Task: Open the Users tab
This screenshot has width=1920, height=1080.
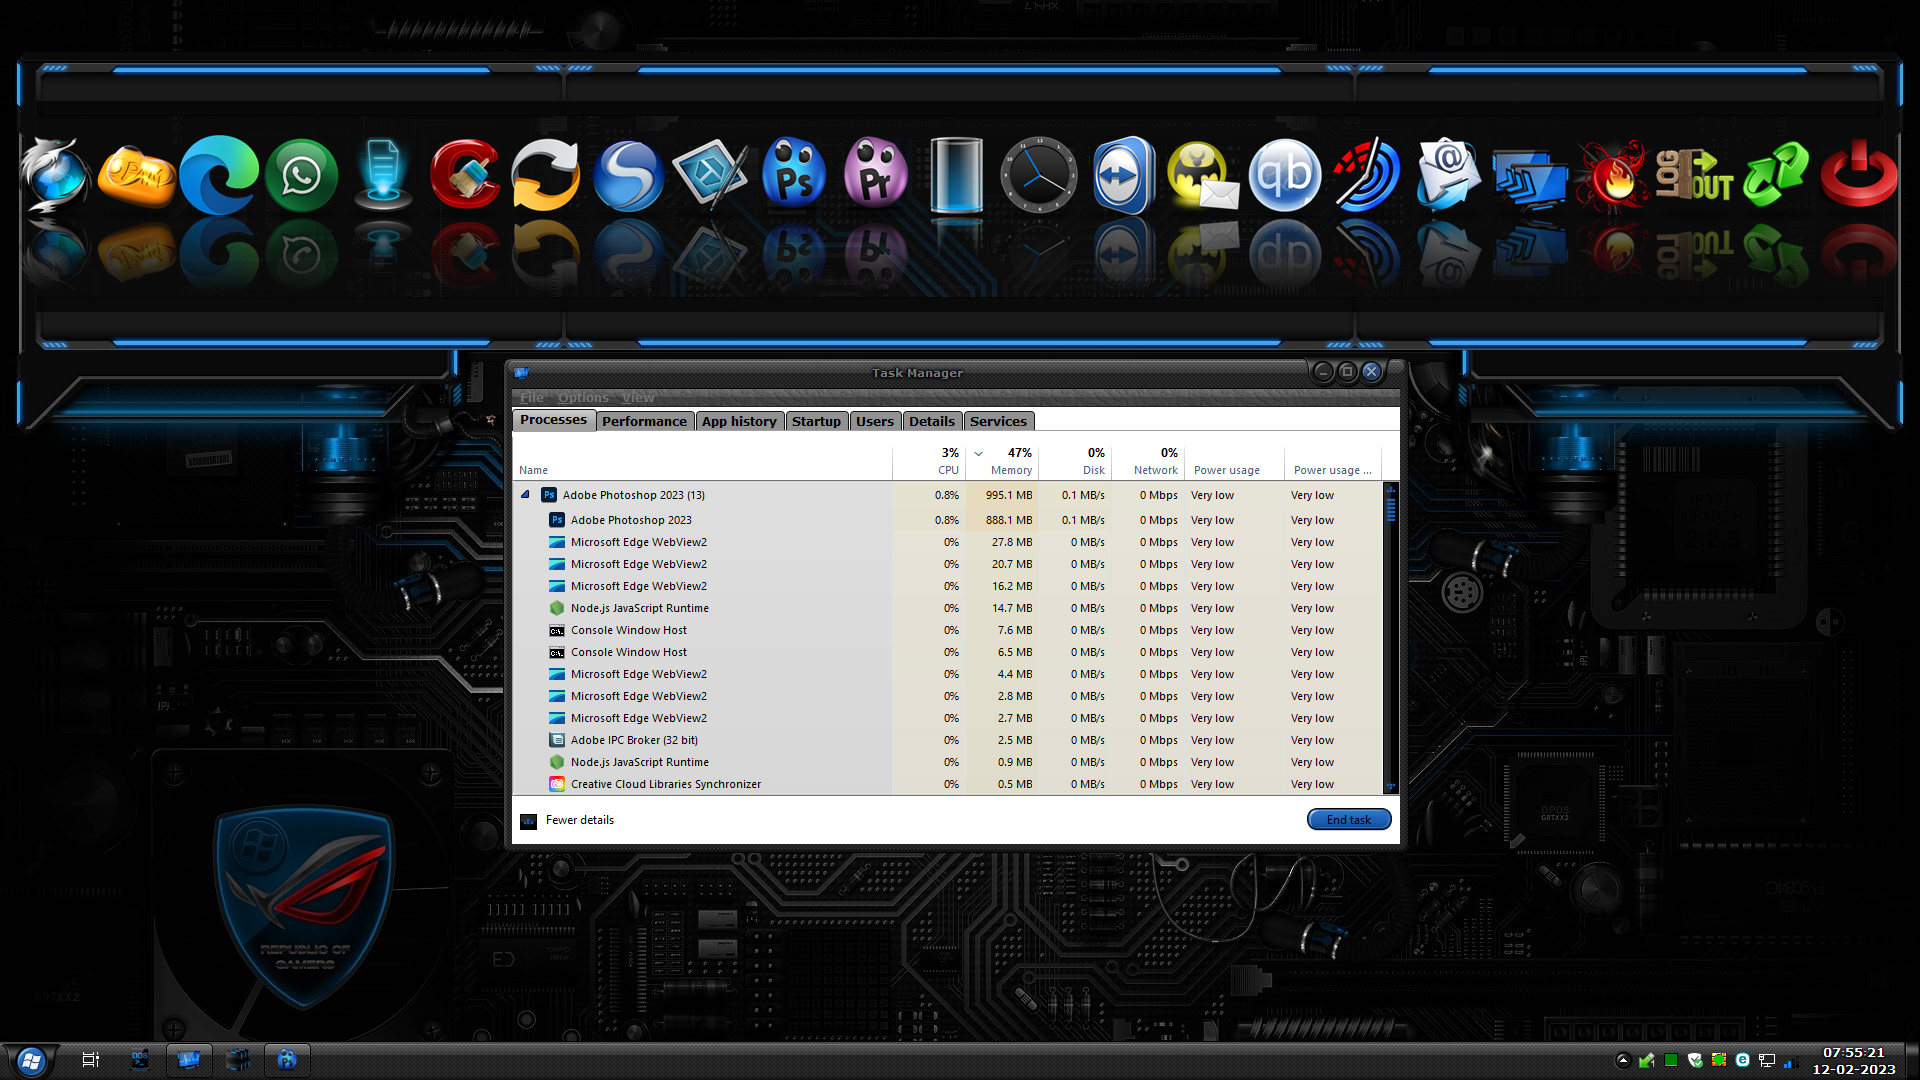Action: pos(875,421)
